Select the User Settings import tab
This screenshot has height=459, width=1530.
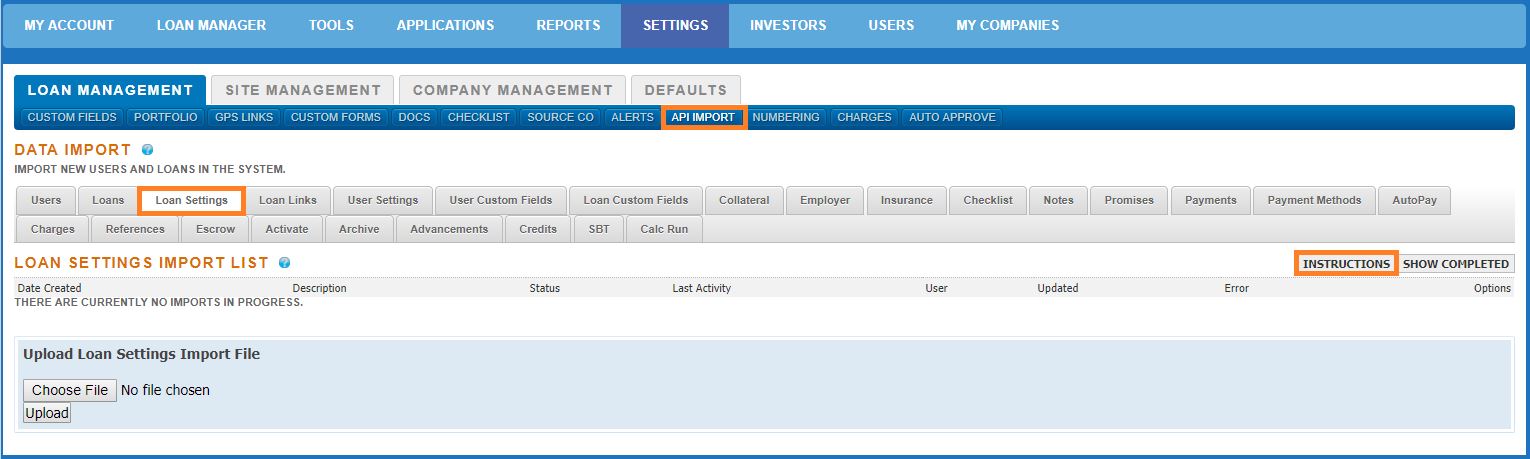pos(383,200)
